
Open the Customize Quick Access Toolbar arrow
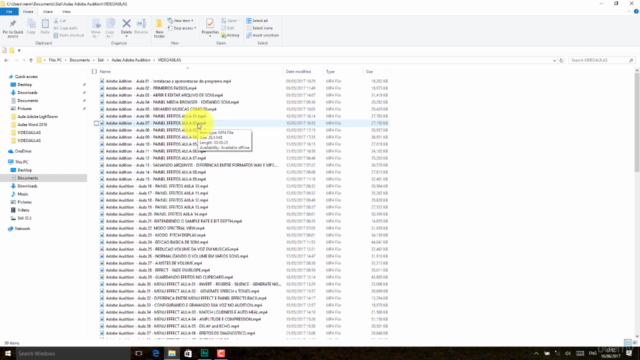pos(19,50)
